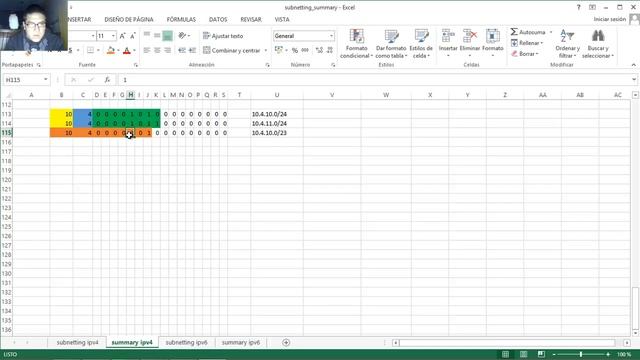Image resolution: width=640 pixels, height=360 pixels.
Task: Click the Name Box showing H115
Action: (23, 80)
